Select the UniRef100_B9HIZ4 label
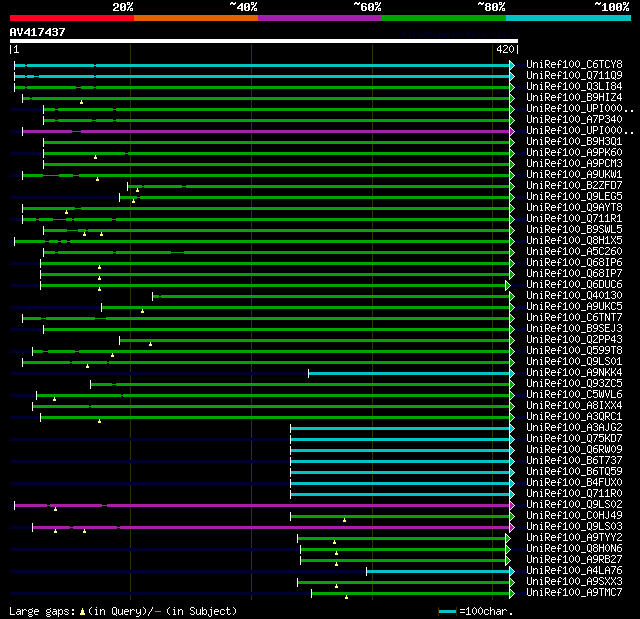 [x=574, y=98]
